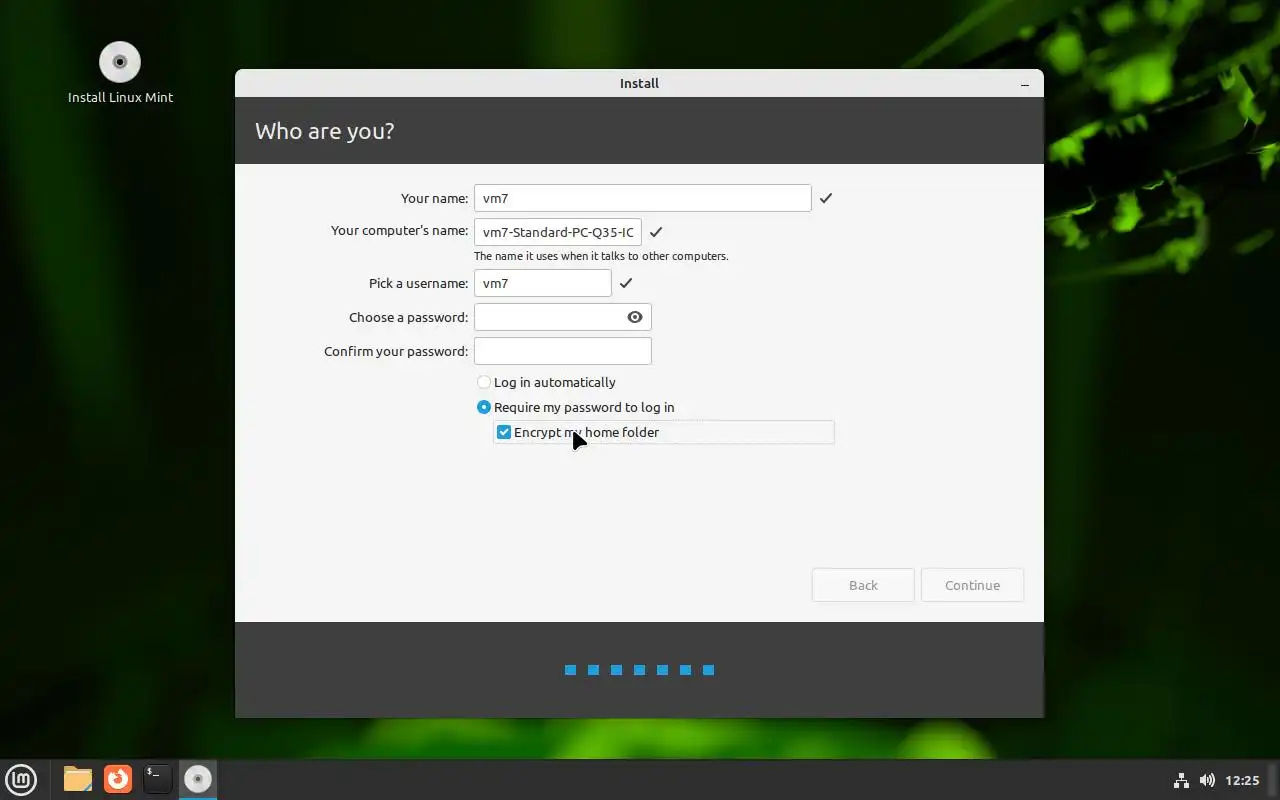The width and height of the screenshot is (1280, 800).
Task: Launch the file manager from the panel
Action: 77,779
